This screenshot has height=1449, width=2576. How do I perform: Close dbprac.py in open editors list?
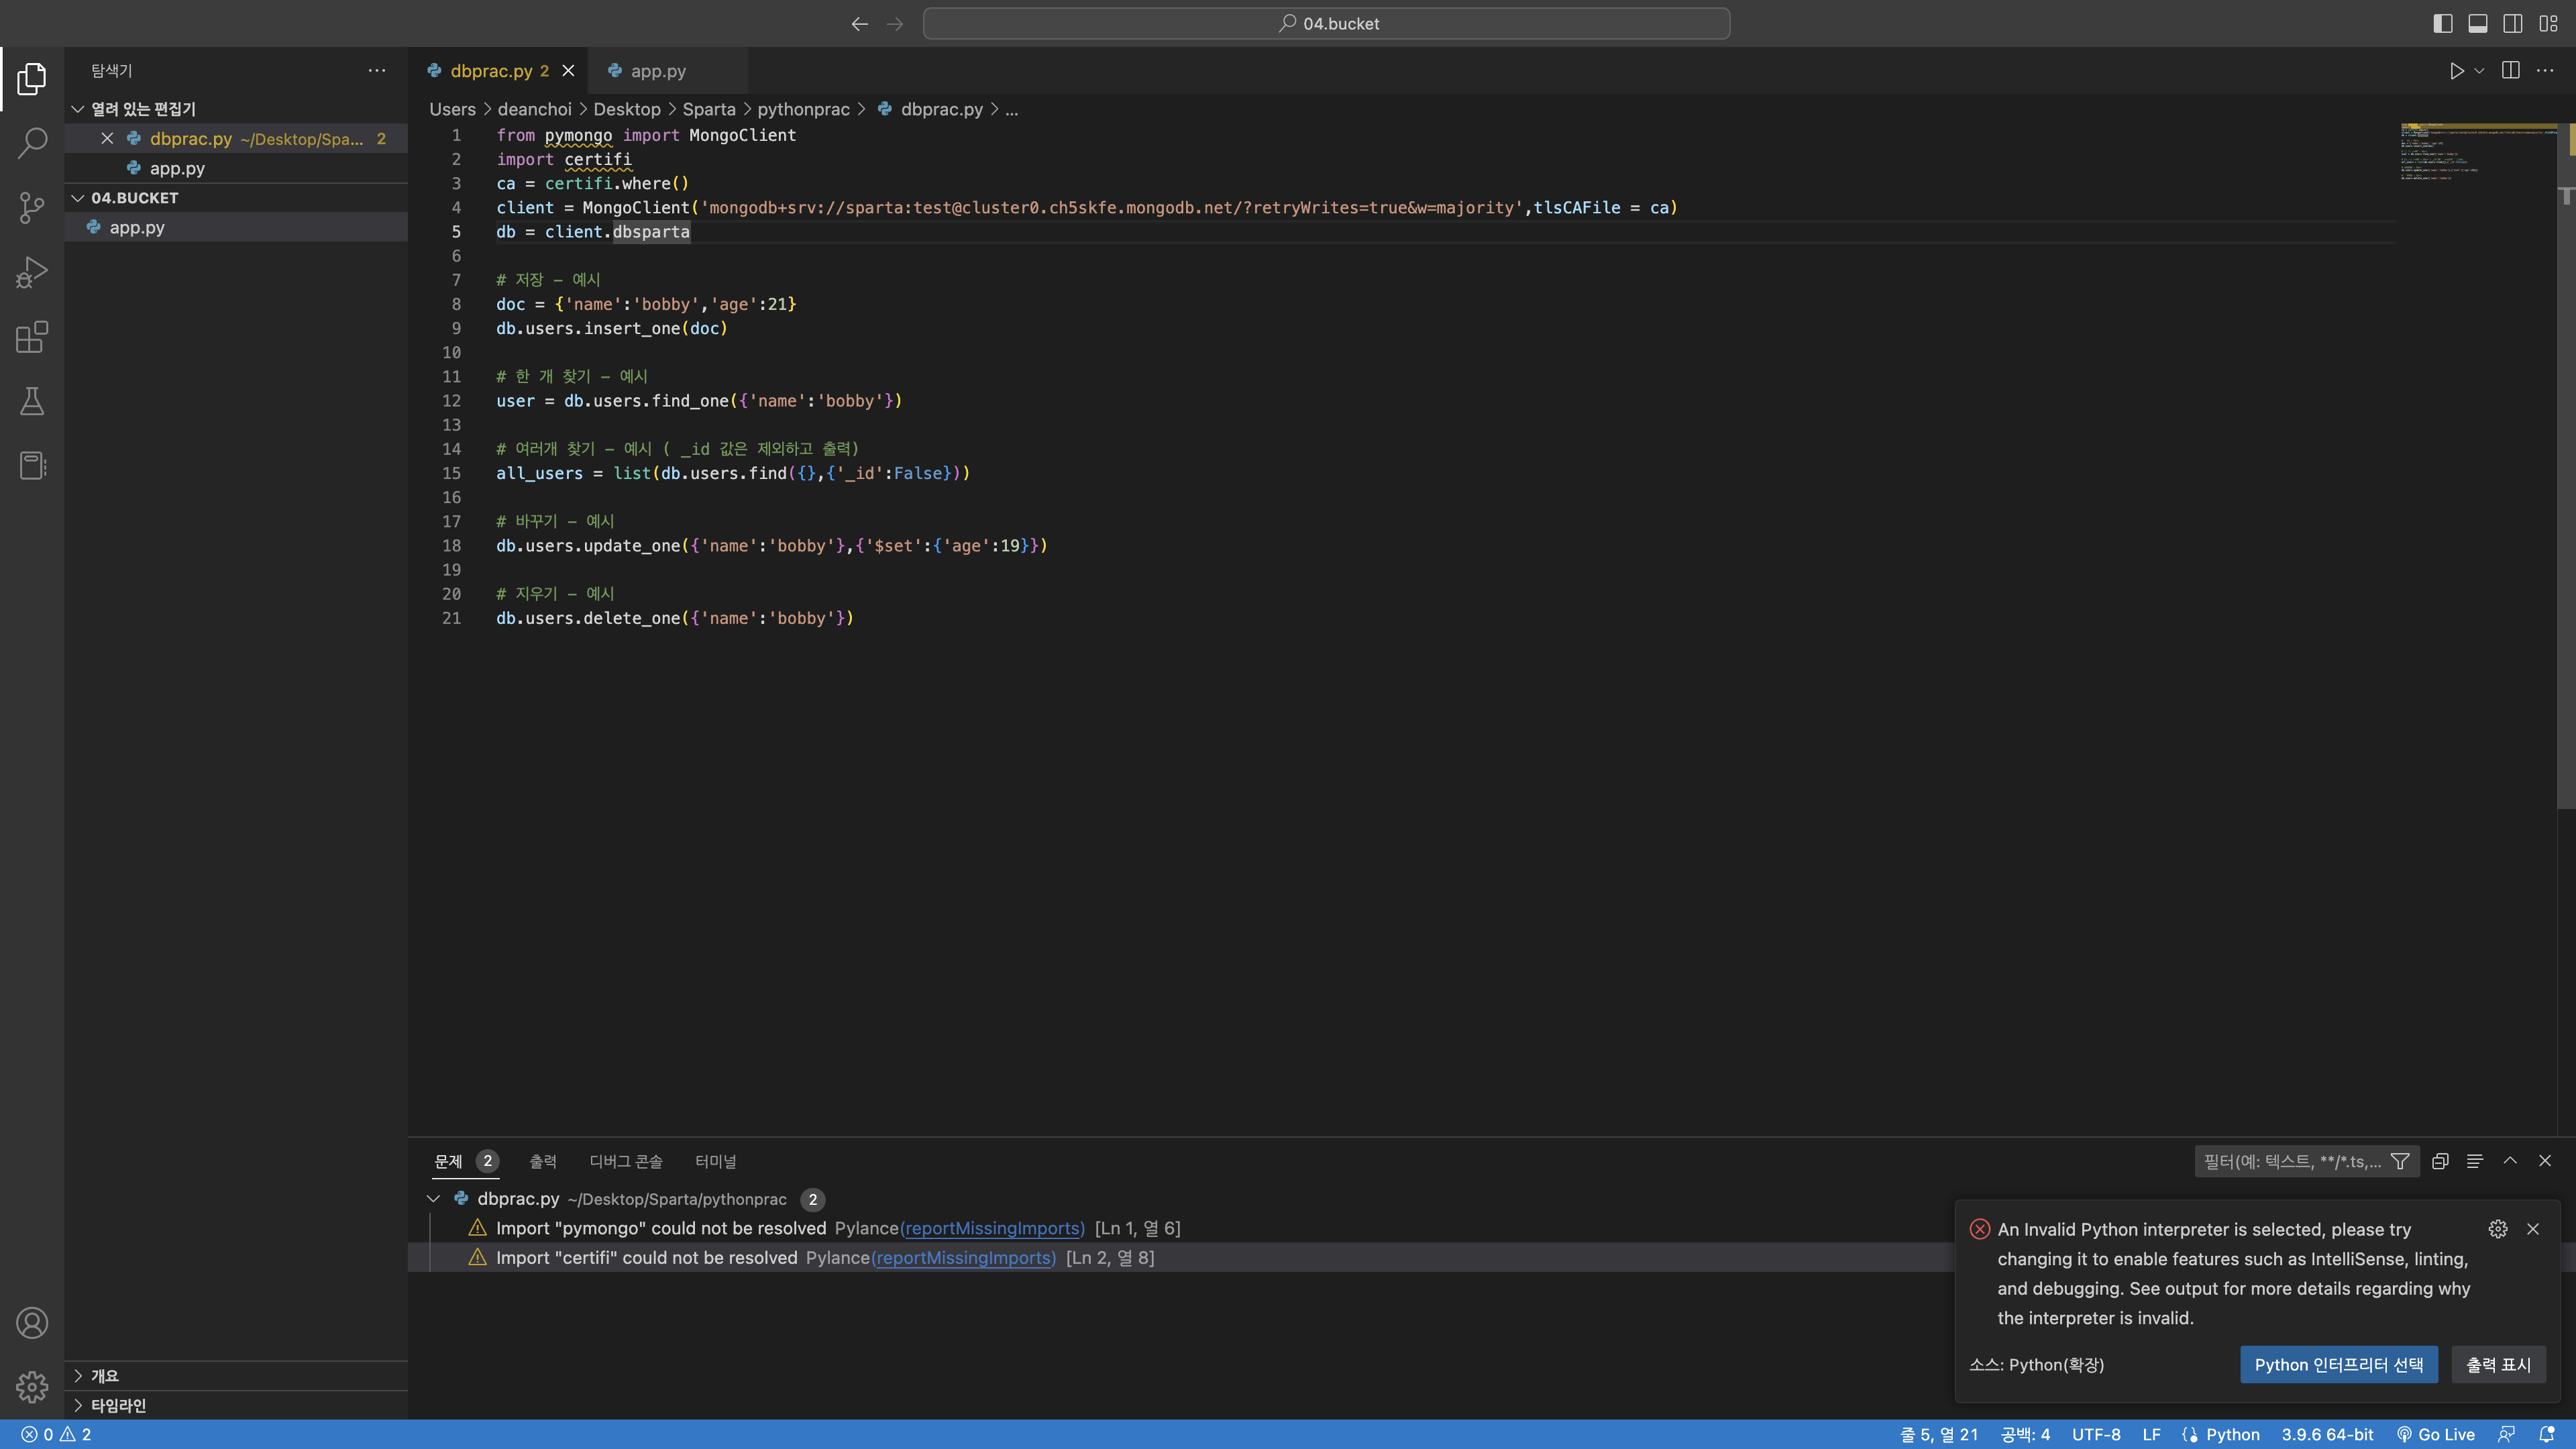pos(107,139)
